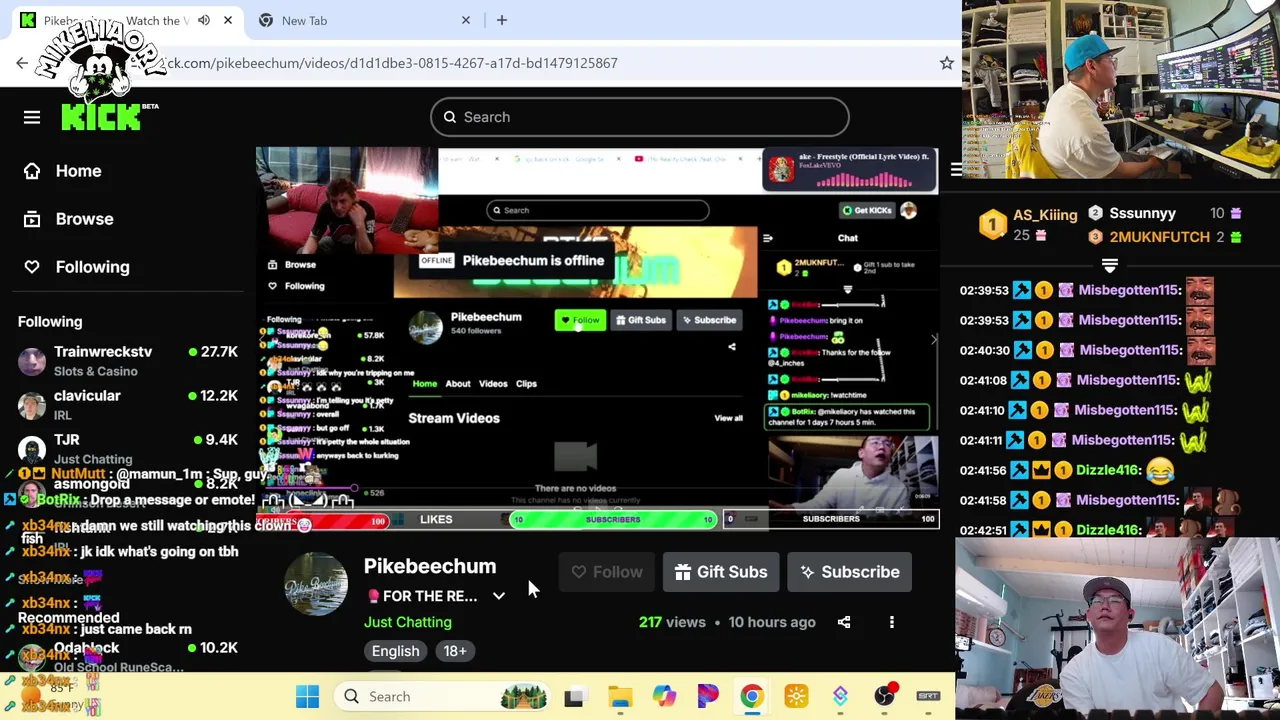This screenshot has width=1280, height=720.
Task: Click the 10 hours ago text
Action: [772, 622]
